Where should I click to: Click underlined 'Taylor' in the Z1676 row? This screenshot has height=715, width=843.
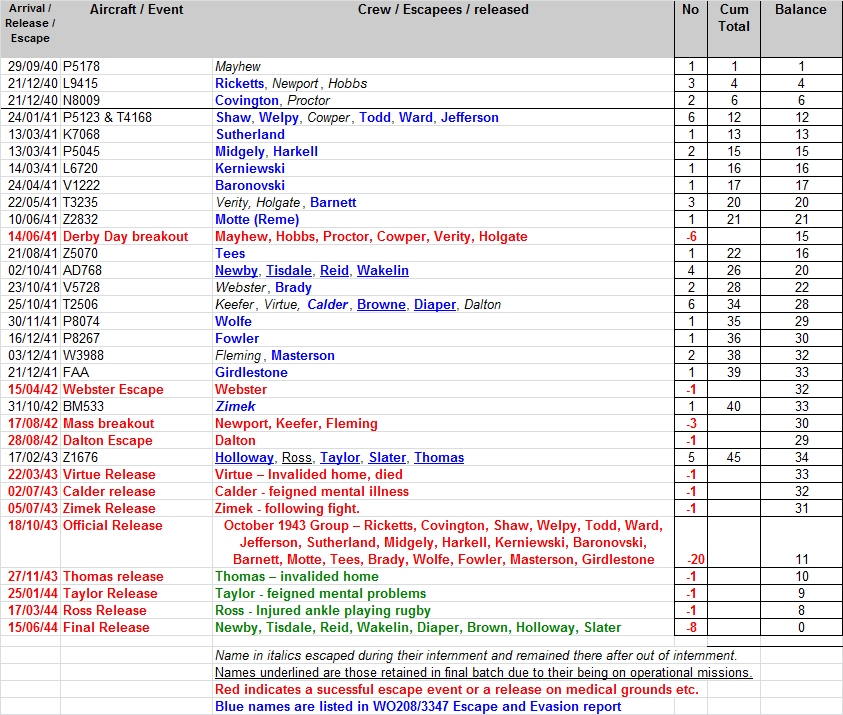[340, 457]
